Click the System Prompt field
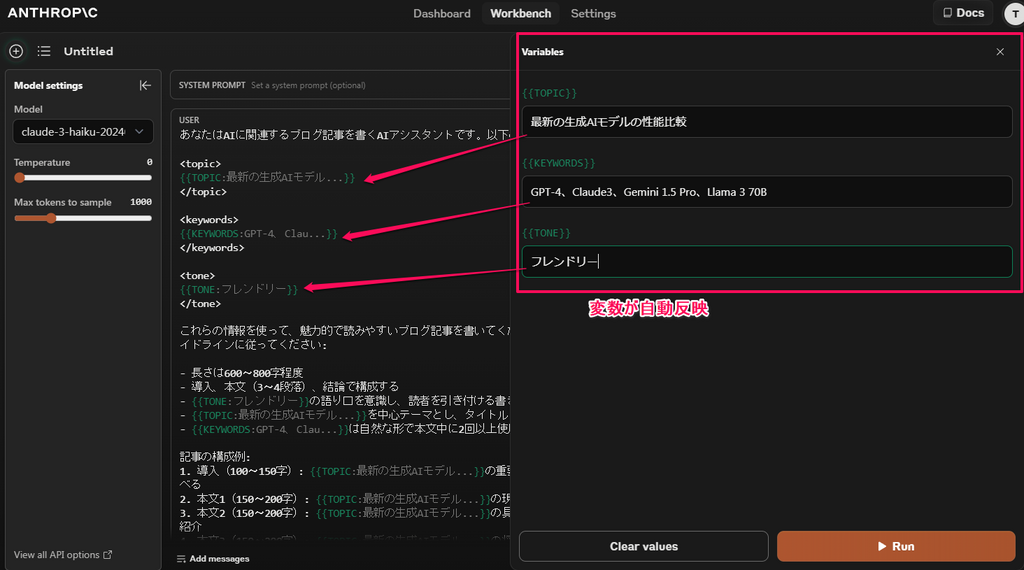Image resolution: width=1024 pixels, height=570 pixels. pyautogui.click(x=340, y=85)
